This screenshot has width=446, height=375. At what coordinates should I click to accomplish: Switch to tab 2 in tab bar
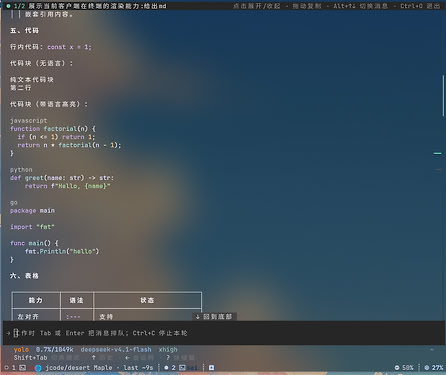tap(173, 368)
